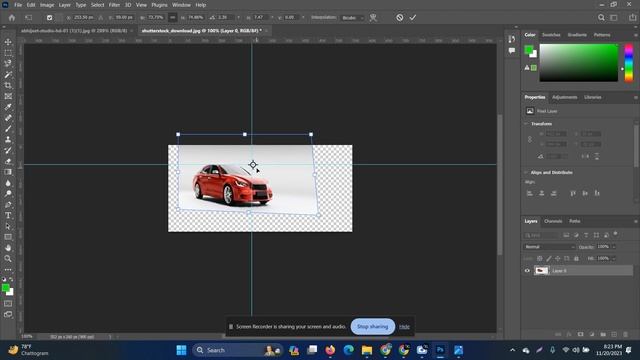Select the Eyedropper tool
This screenshot has width=640, height=360.
tap(8, 107)
